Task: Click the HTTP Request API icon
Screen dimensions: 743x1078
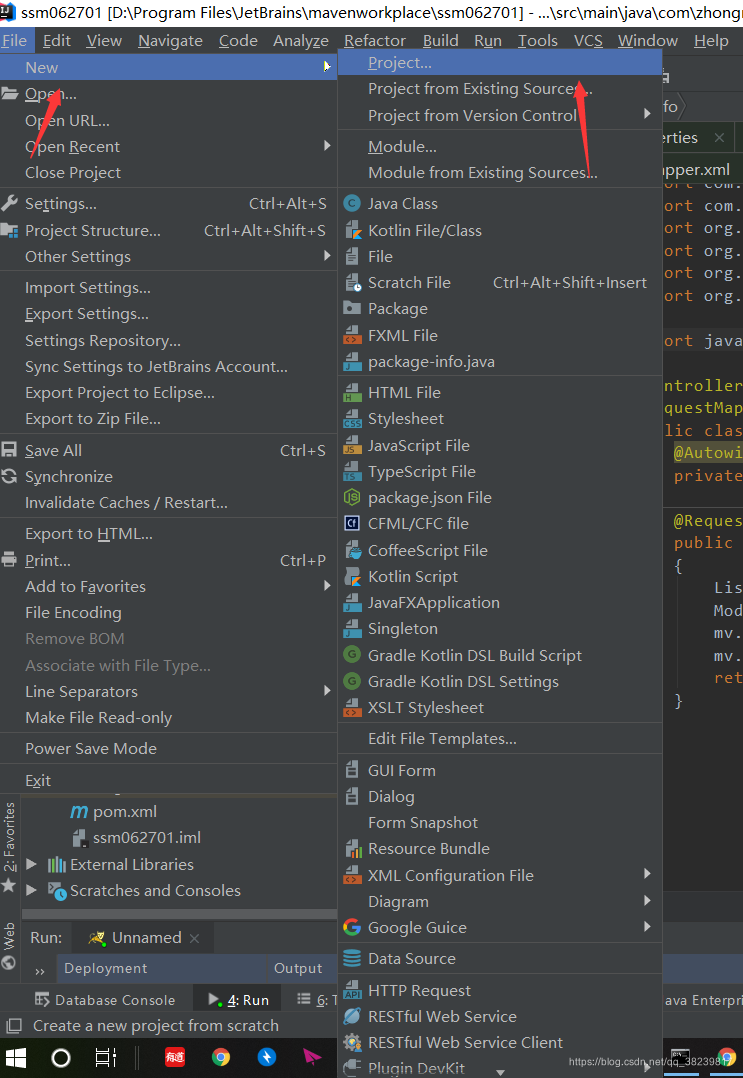Action: point(352,991)
